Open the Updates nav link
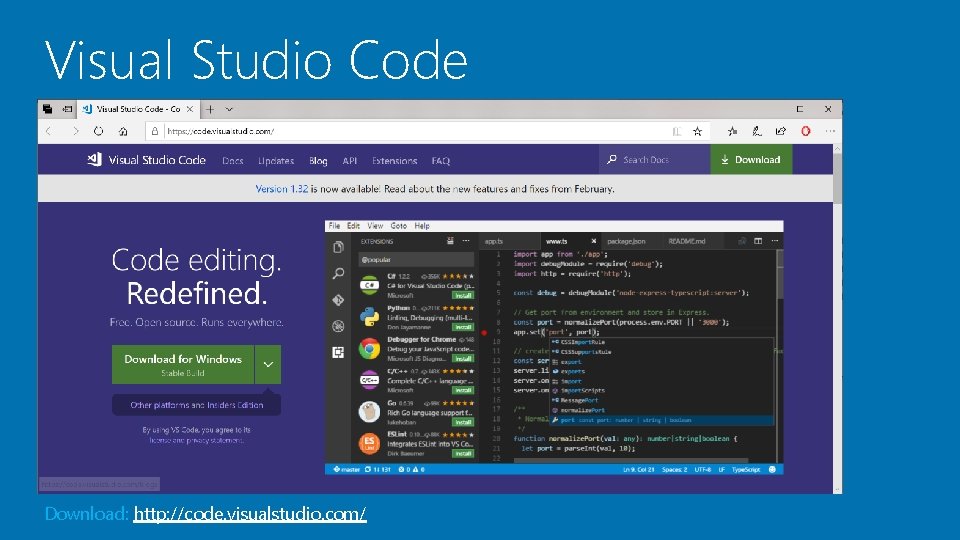The height and width of the screenshot is (540, 960). point(276,160)
